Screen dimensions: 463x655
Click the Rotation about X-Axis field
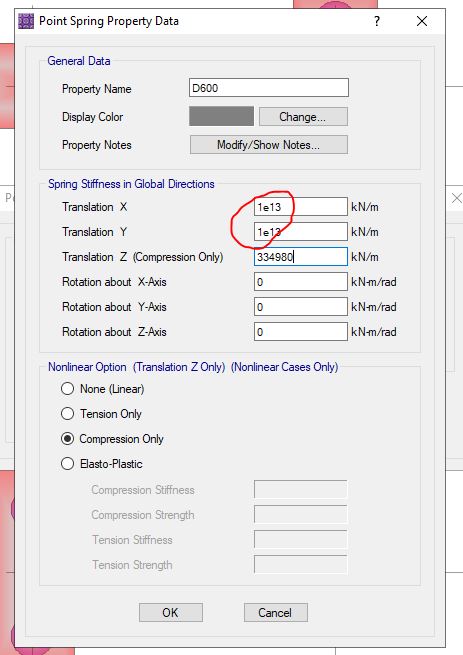(300, 282)
